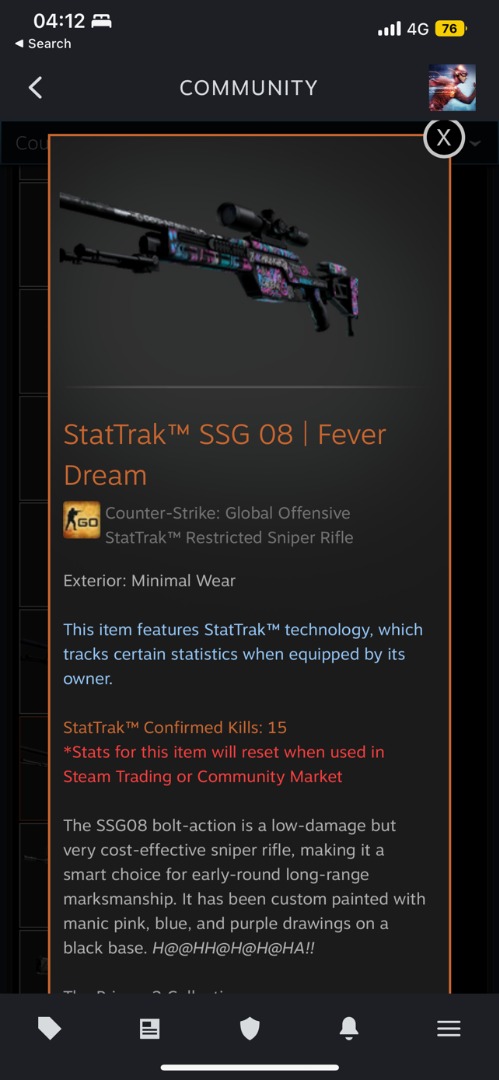Tap the first inventory slot behind the popup

click(34, 233)
